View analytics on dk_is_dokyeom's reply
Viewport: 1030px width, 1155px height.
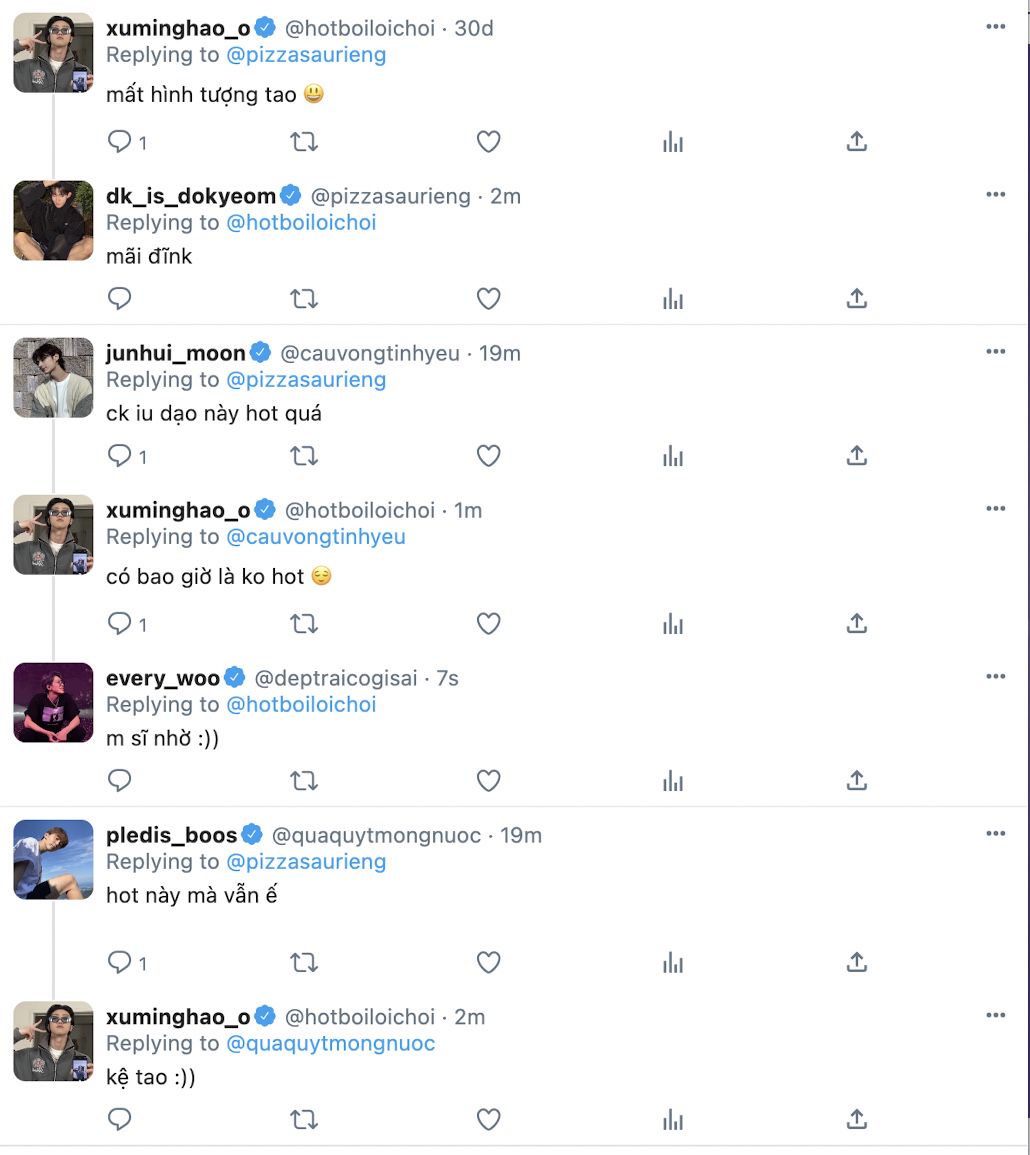point(673,298)
